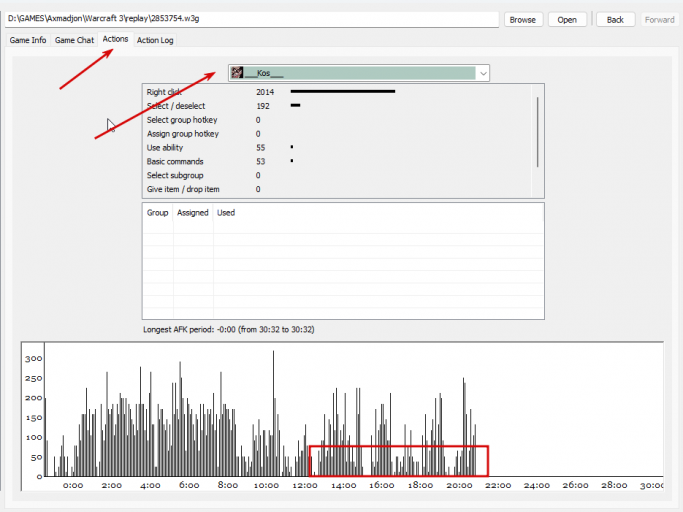Image resolution: width=683 pixels, height=512 pixels.
Task: Click the Browse button
Action: [523, 20]
